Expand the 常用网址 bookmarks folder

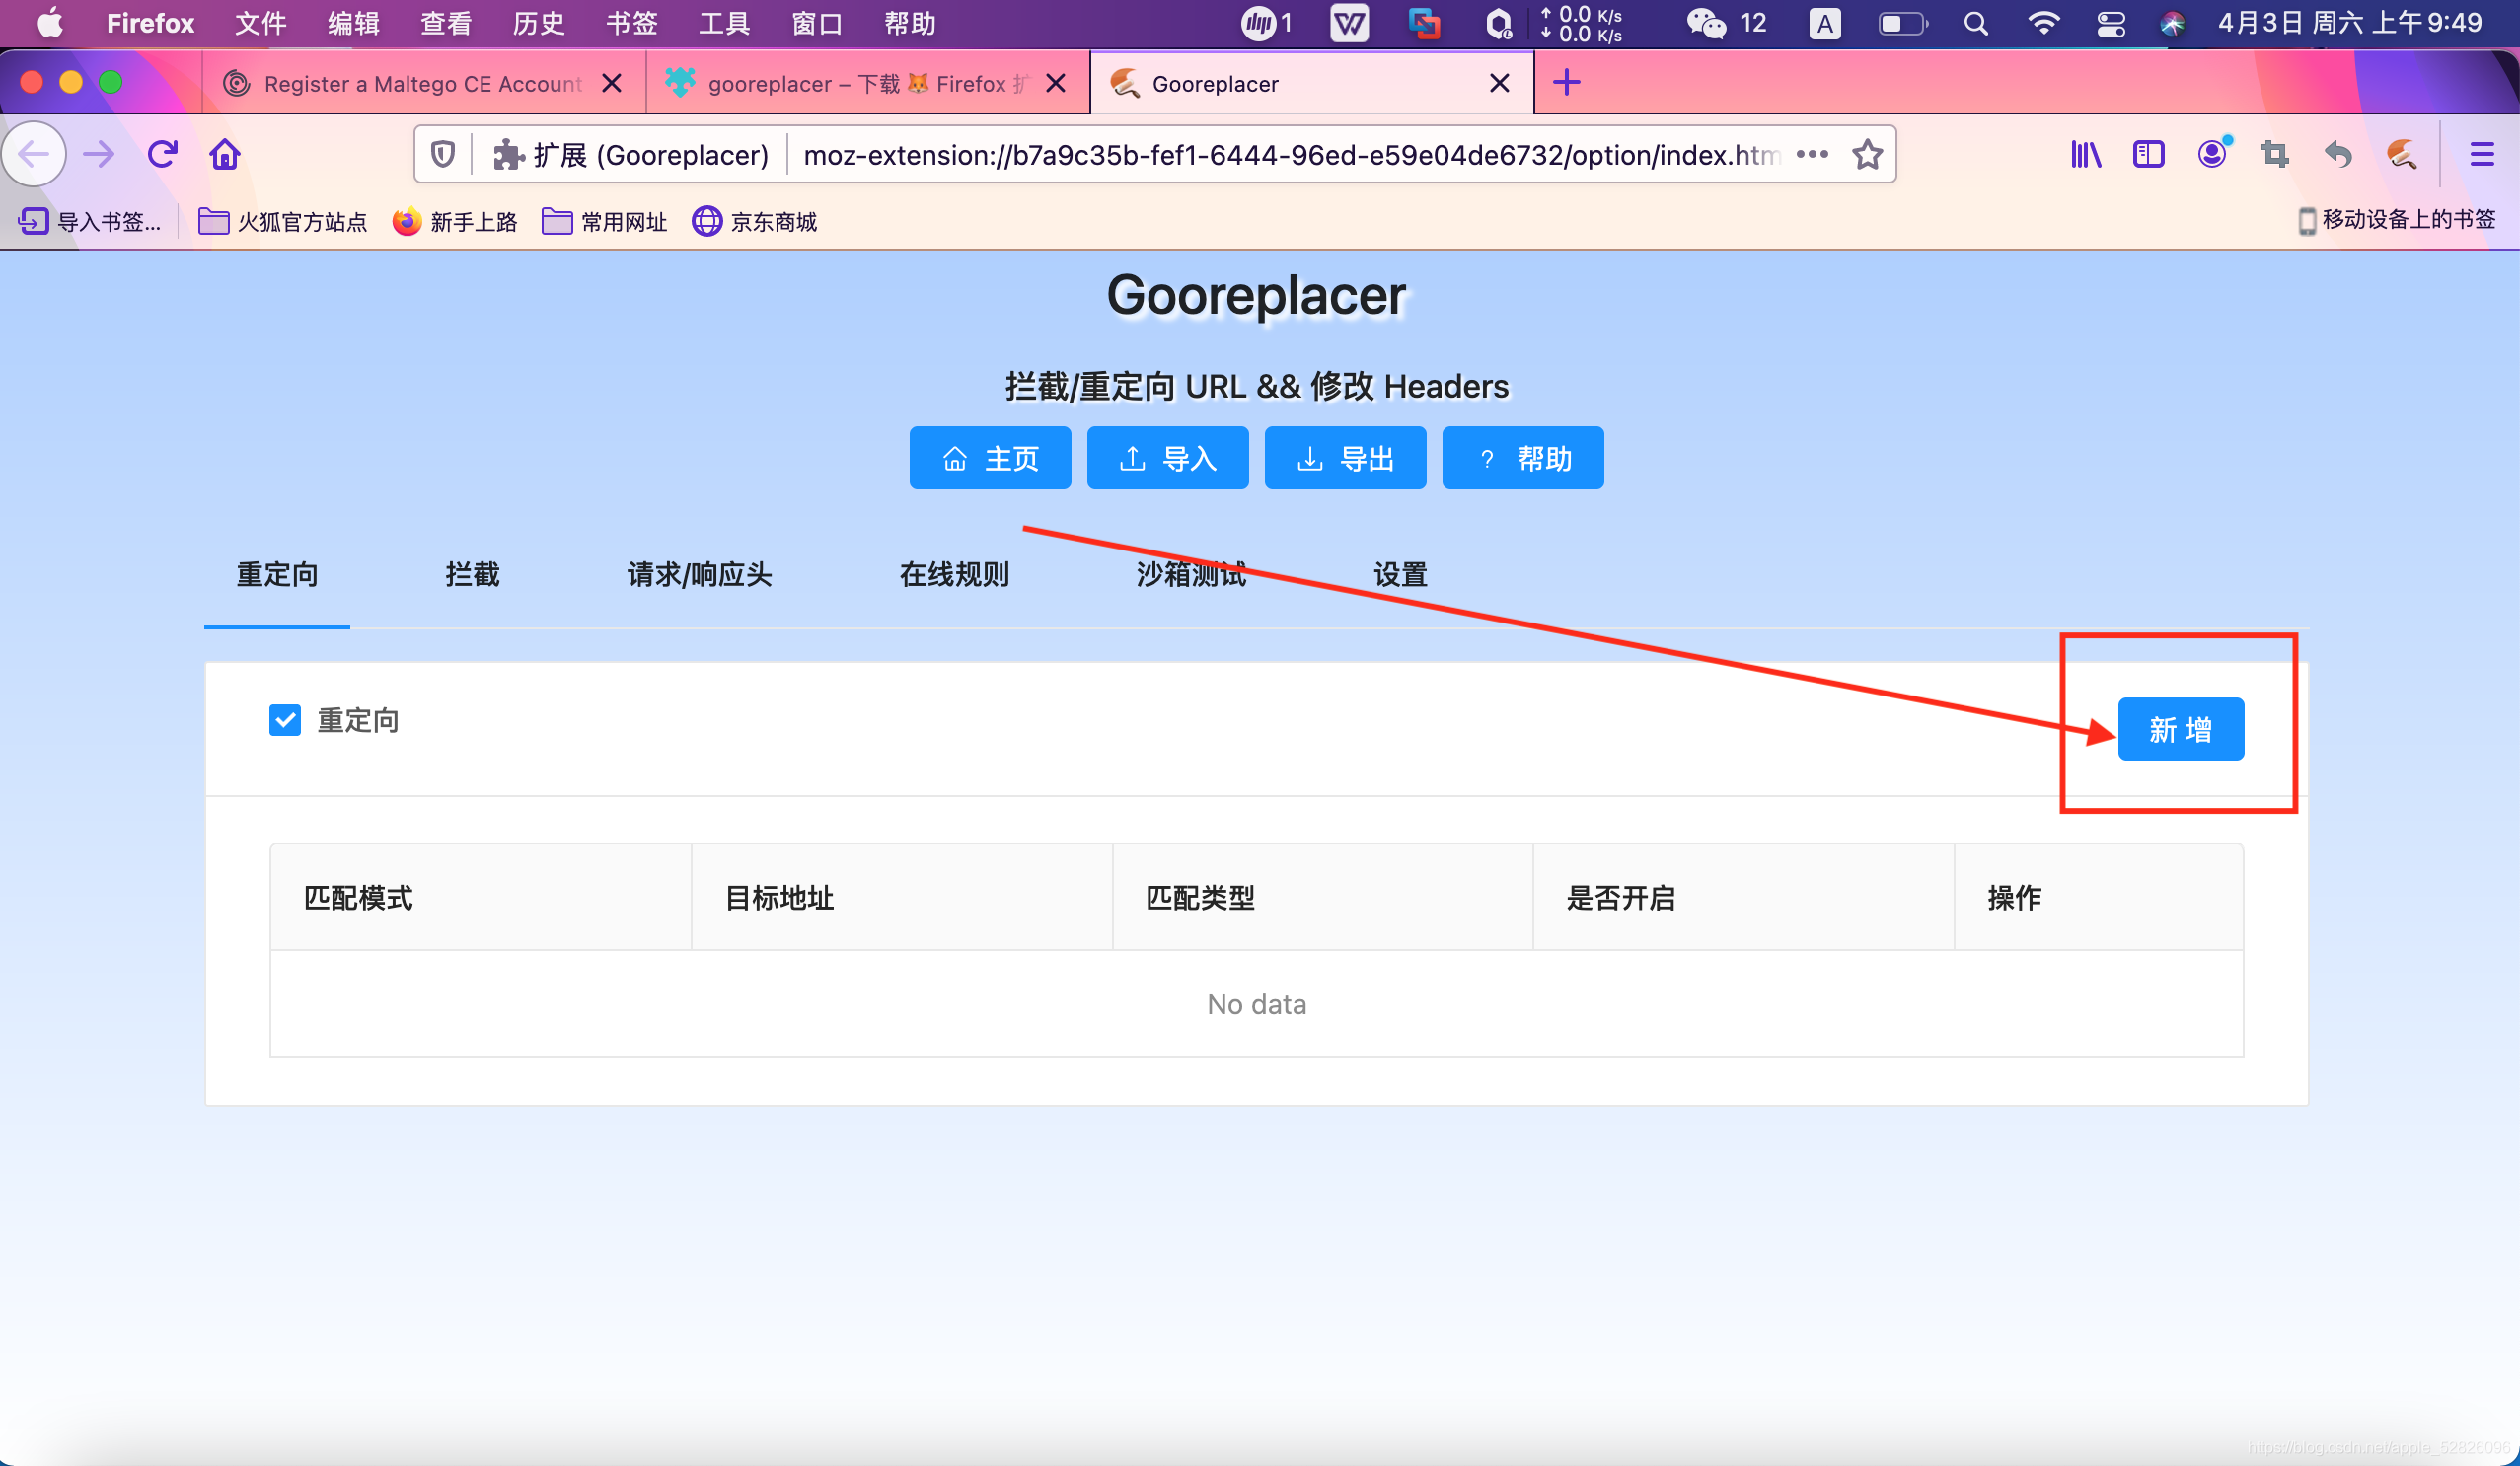point(604,221)
